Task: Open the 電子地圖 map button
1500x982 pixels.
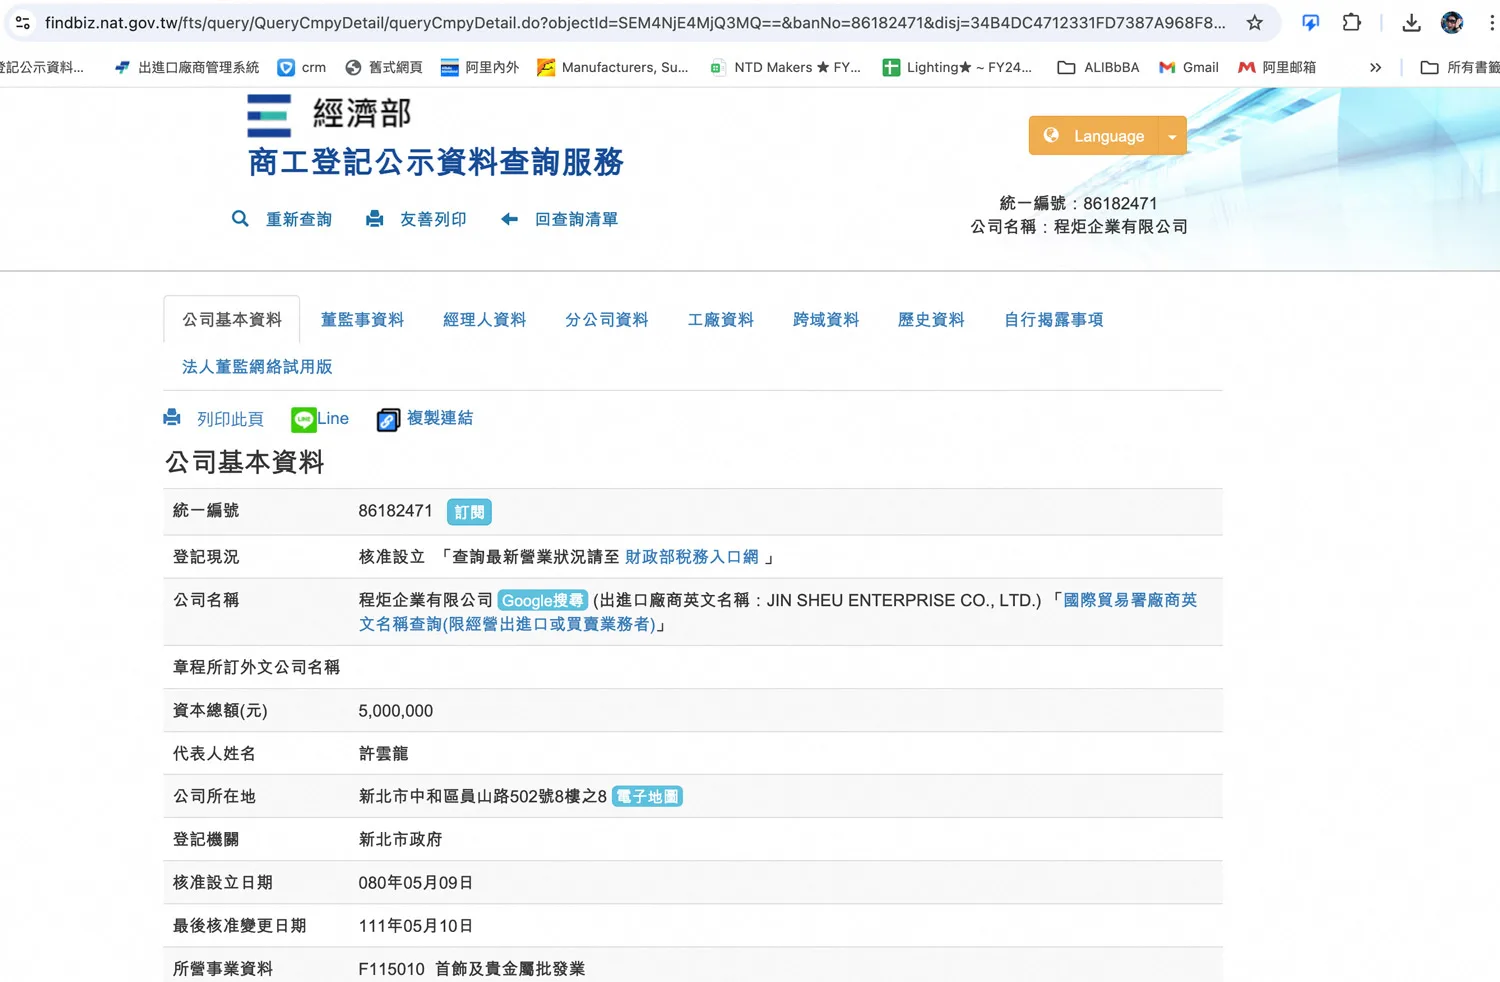Action: (x=647, y=797)
